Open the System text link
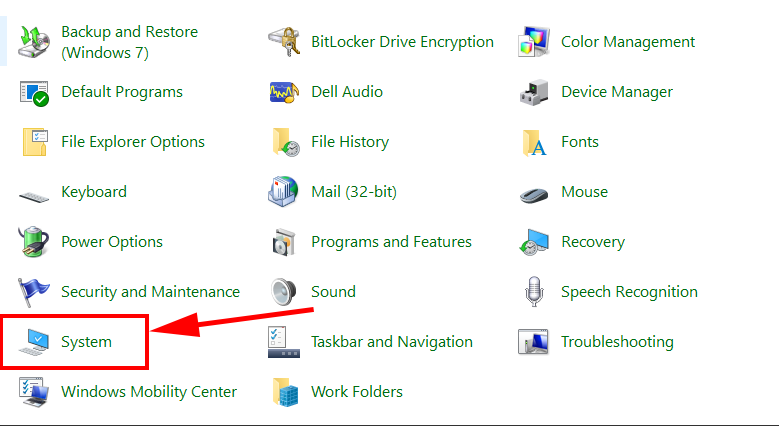Image resolution: width=779 pixels, height=426 pixels. (x=86, y=342)
